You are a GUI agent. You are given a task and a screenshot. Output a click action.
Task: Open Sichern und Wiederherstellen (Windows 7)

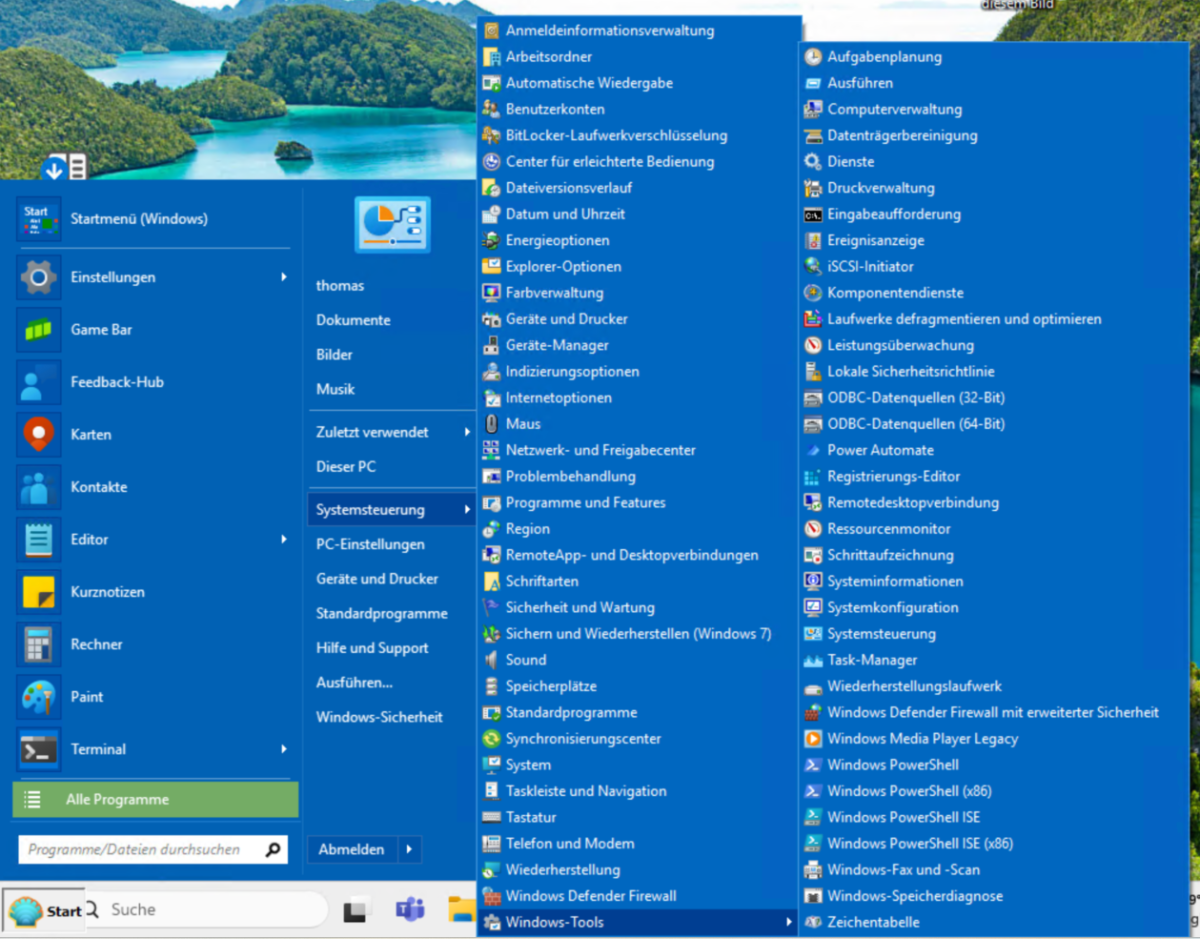[x=638, y=634]
